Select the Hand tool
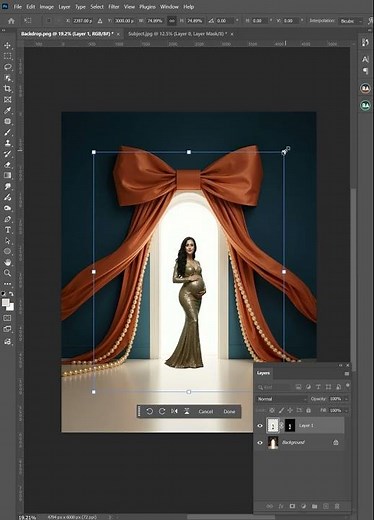Viewport: 374px width, 520px height. click(x=7, y=262)
